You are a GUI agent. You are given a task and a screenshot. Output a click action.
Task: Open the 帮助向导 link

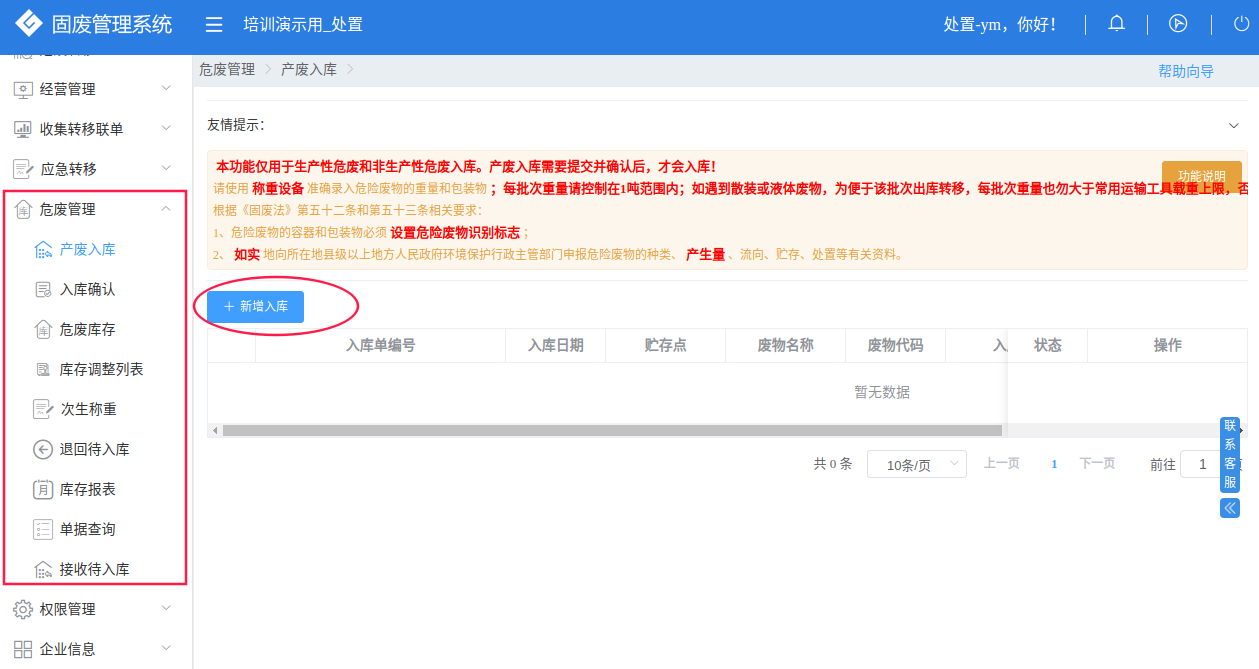pos(1186,71)
